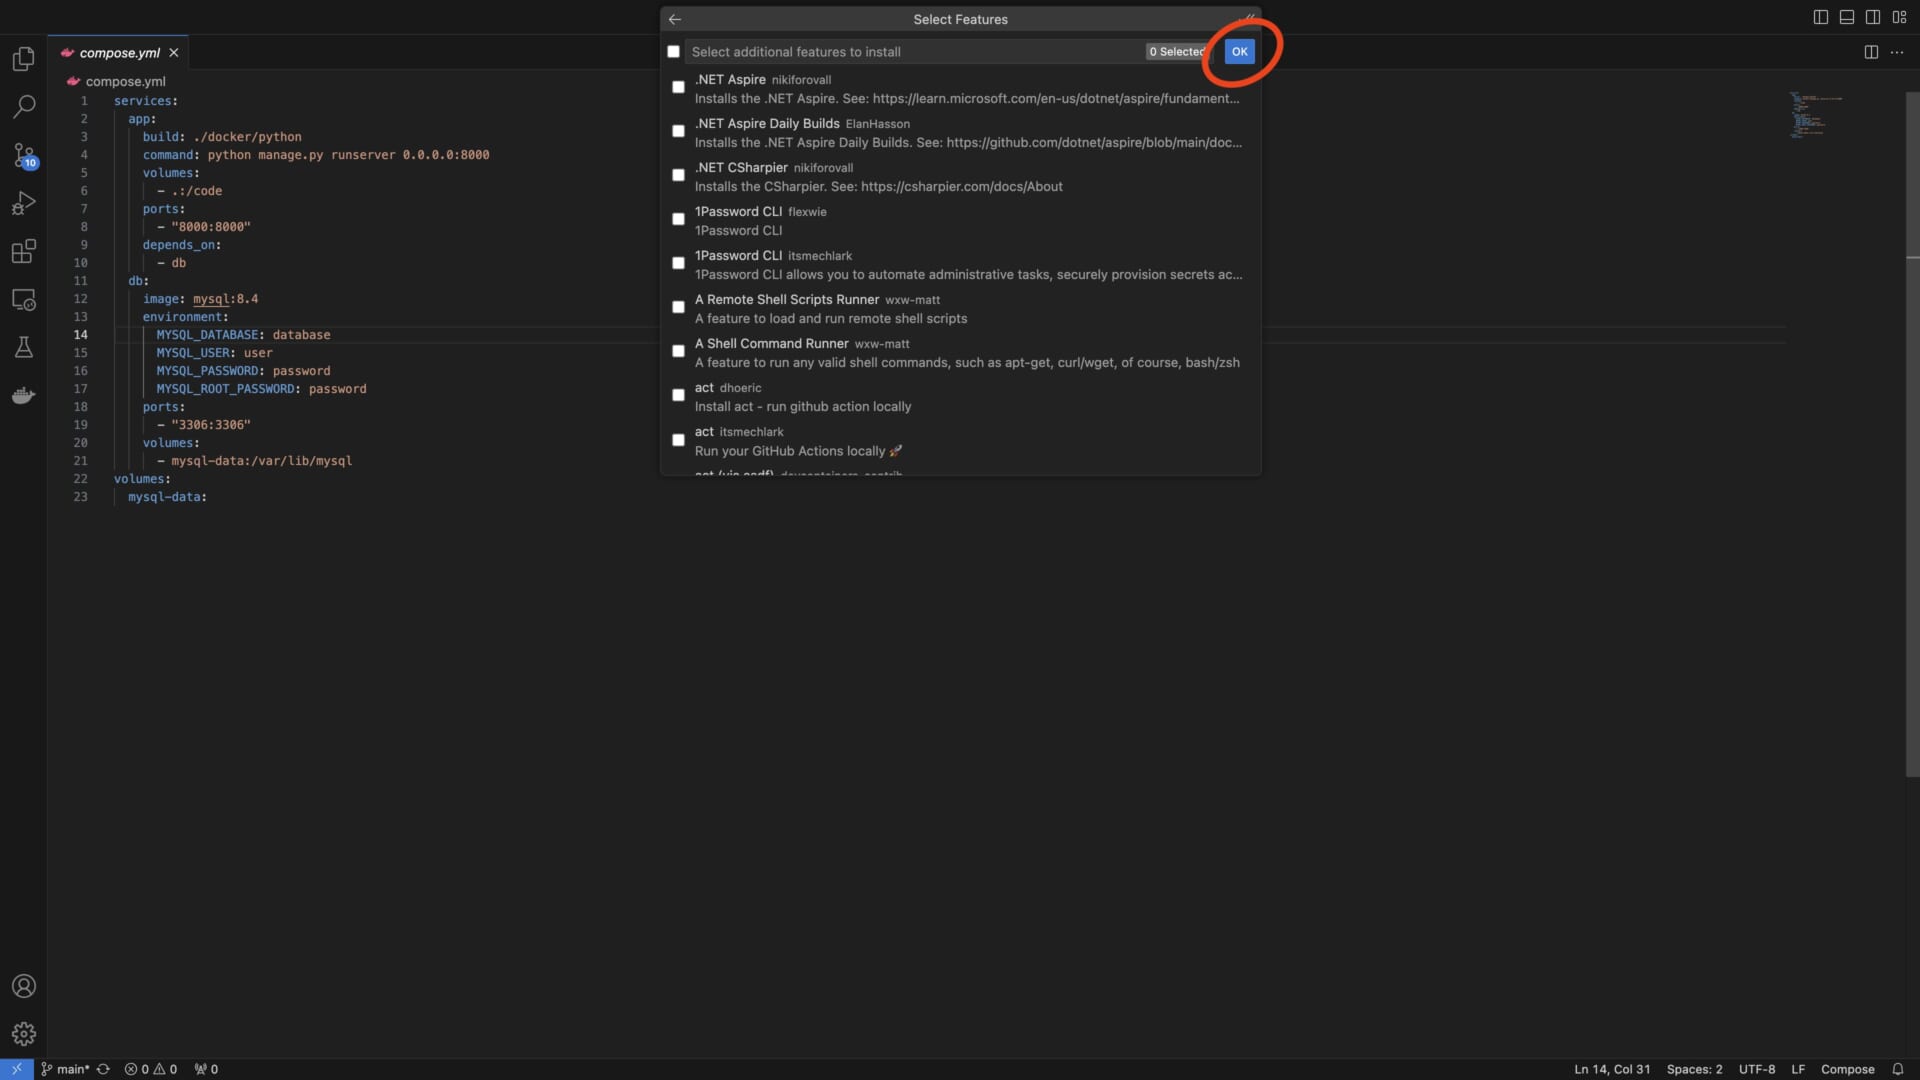Click the editor vertical scrollbar
The image size is (1920, 1080).
pyautogui.click(x=1912, y=434)
